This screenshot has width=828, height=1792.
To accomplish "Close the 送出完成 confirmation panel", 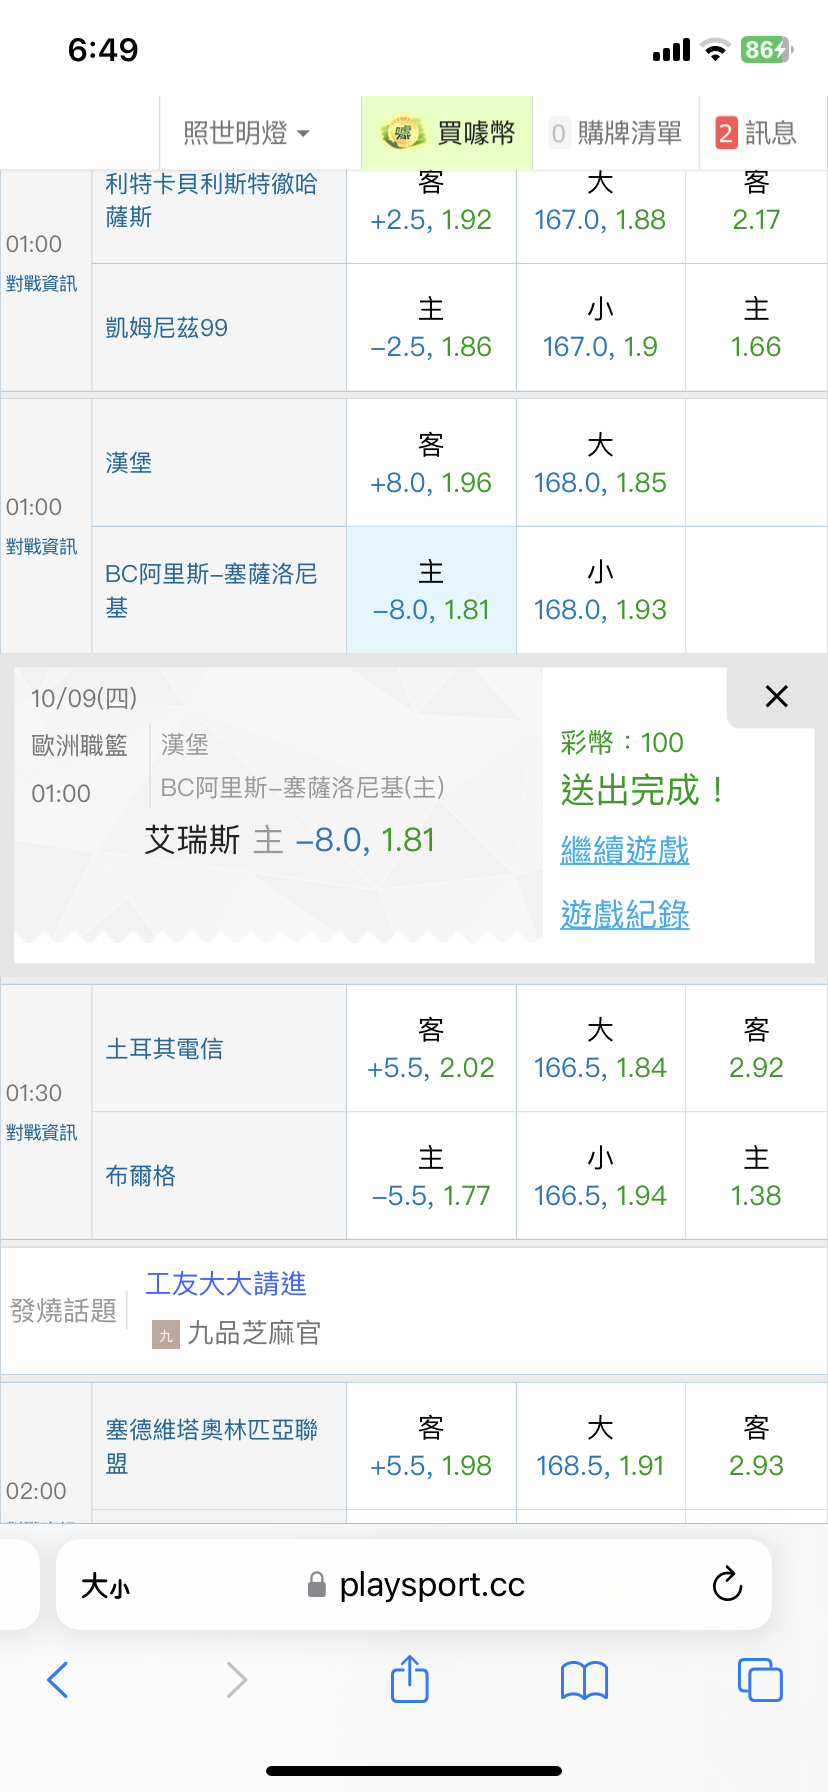I will coord(776,697).
